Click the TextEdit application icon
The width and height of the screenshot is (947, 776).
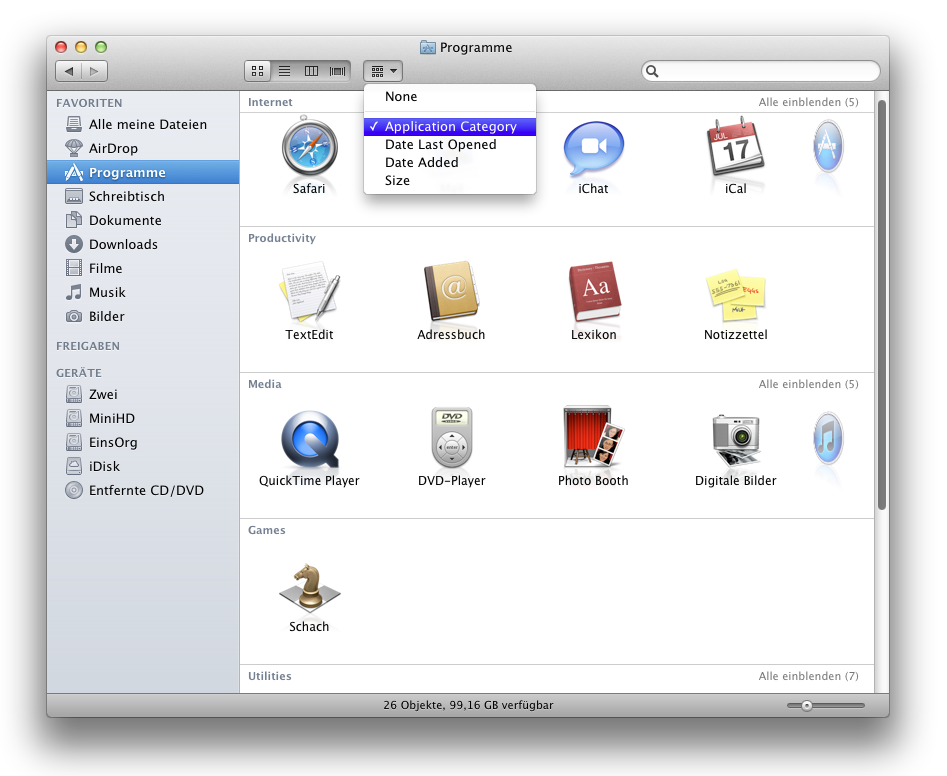309,293
